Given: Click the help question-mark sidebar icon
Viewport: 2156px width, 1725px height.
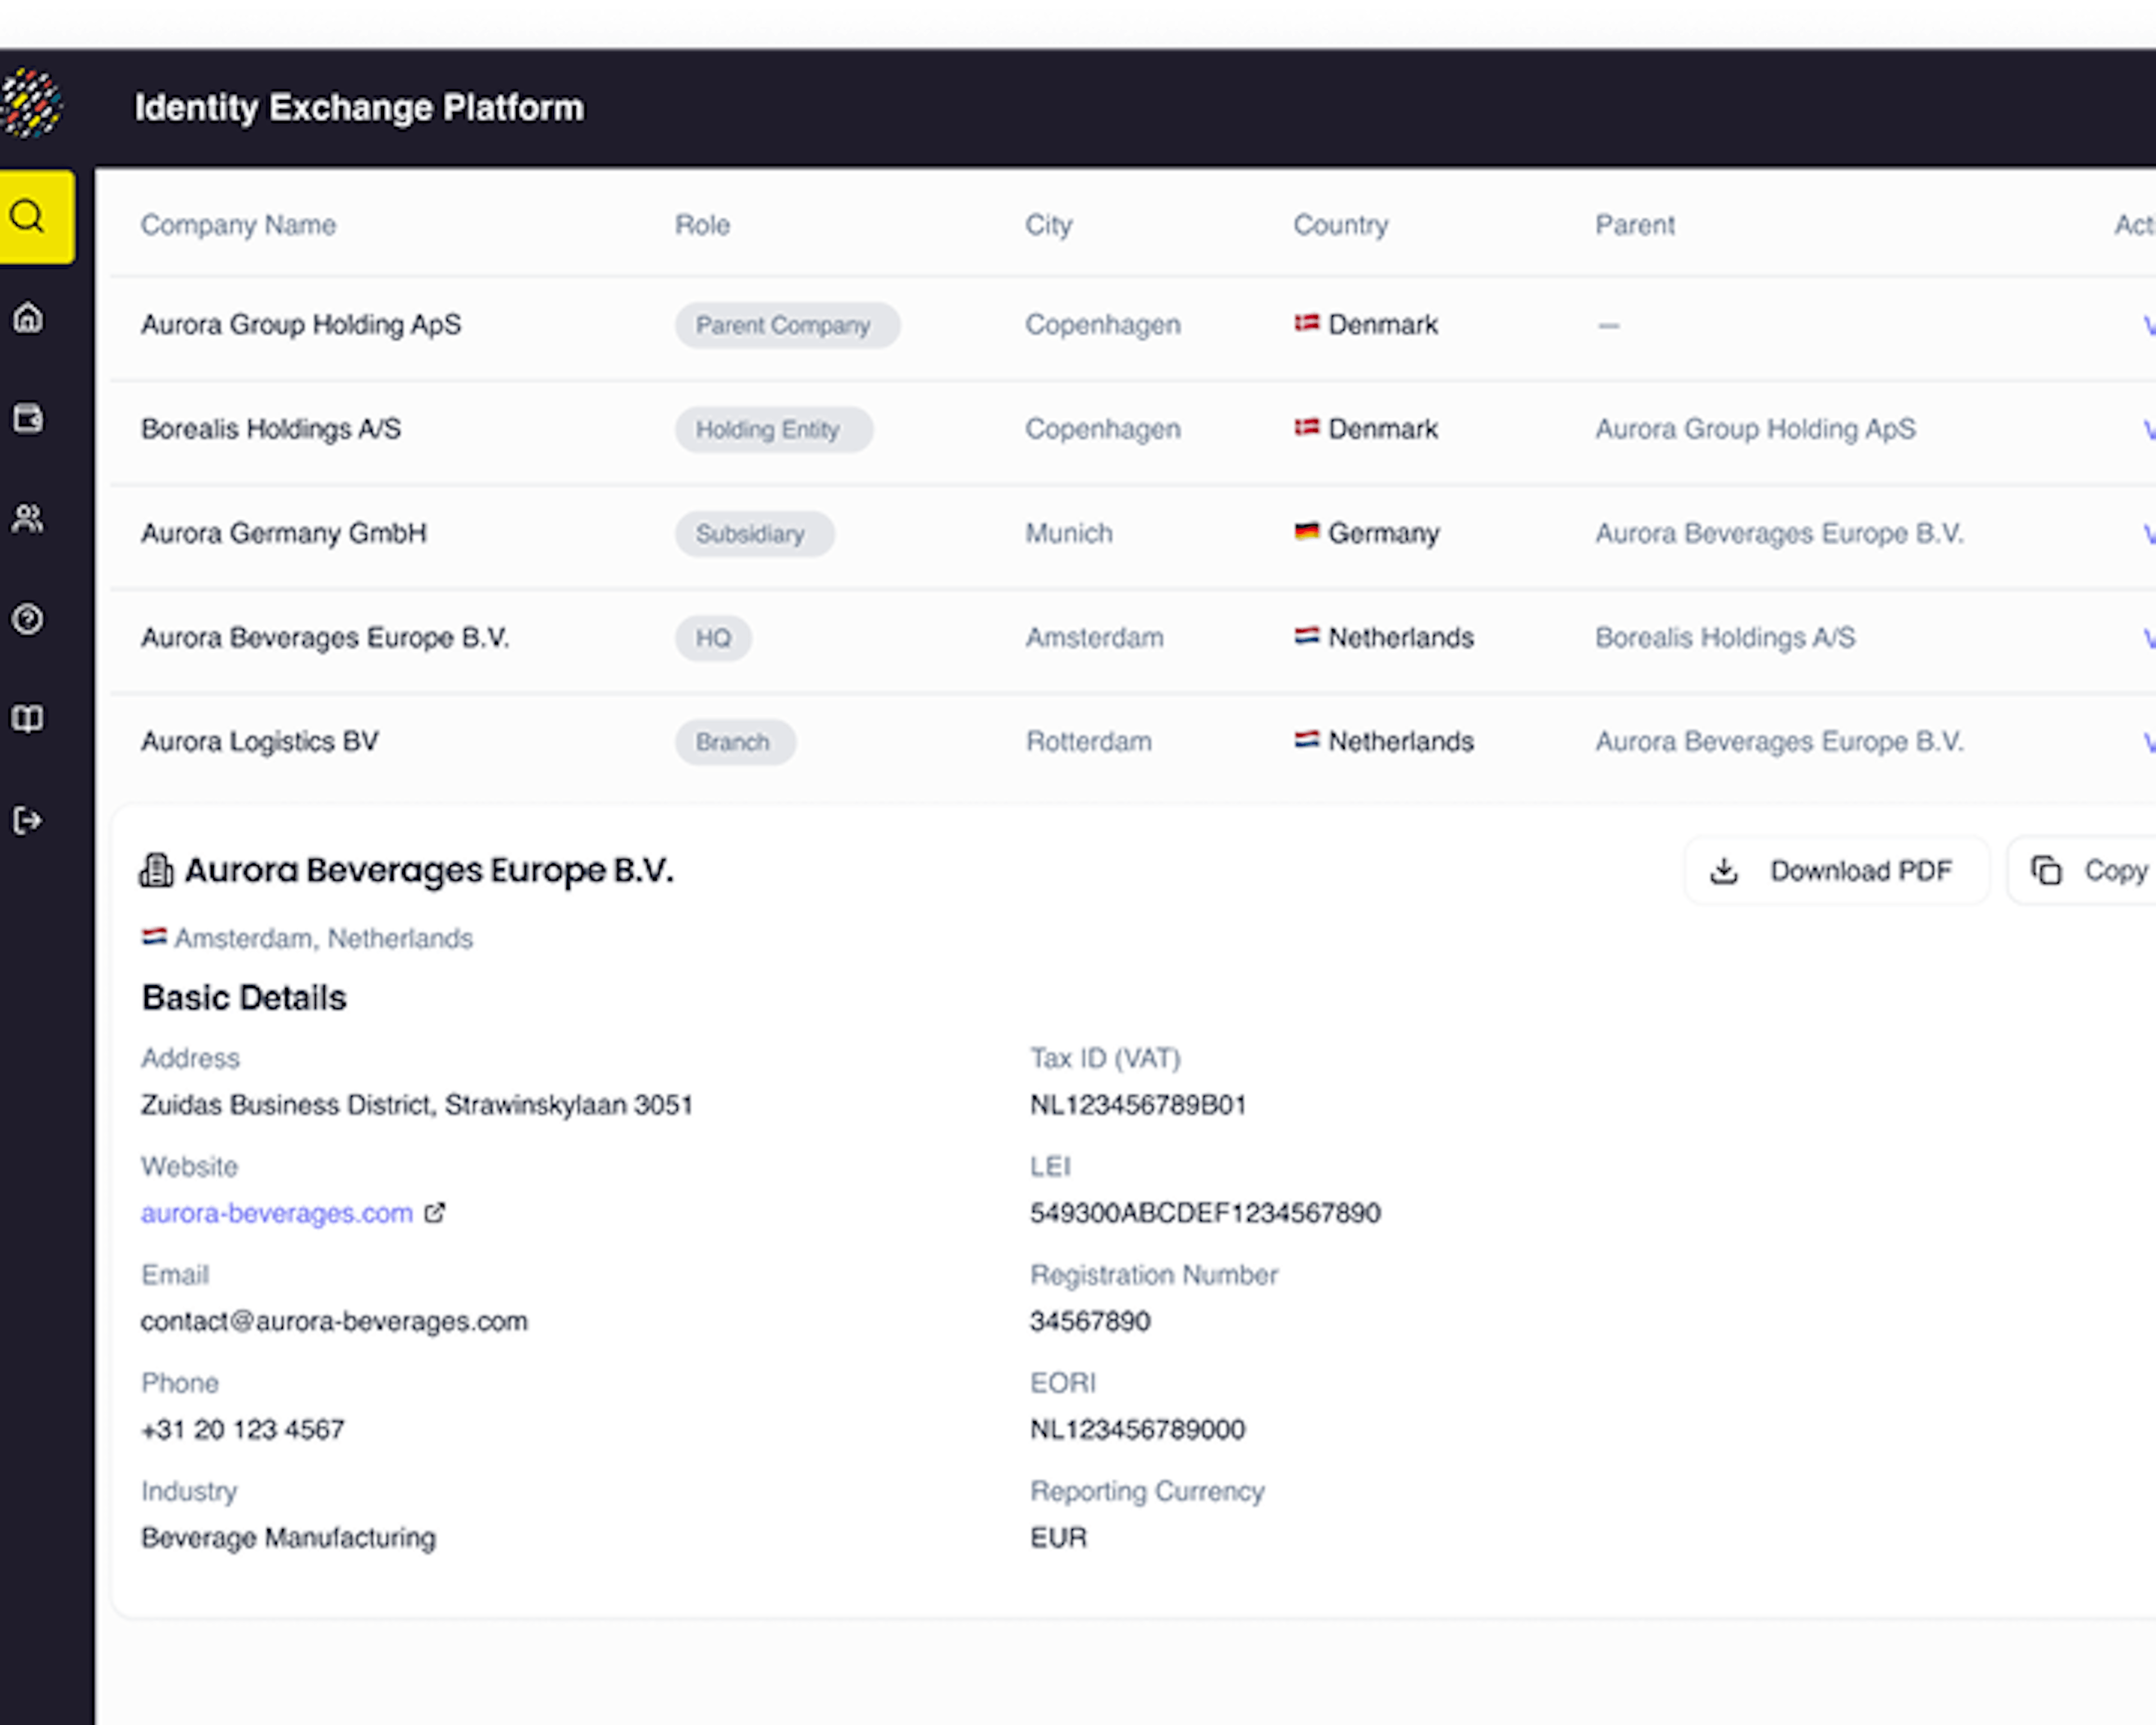Looking at the screenshot, I should (x=28, y=619).
